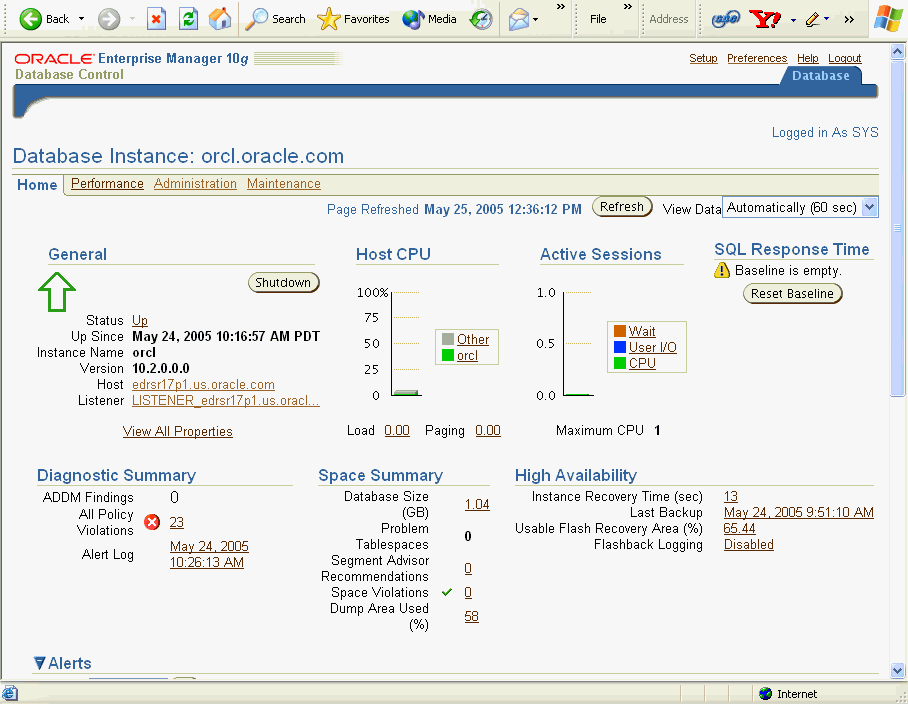Open the View Data refresh interval dropdown
Viewport: 908px width, 704px height.
(x=868, y=208)
